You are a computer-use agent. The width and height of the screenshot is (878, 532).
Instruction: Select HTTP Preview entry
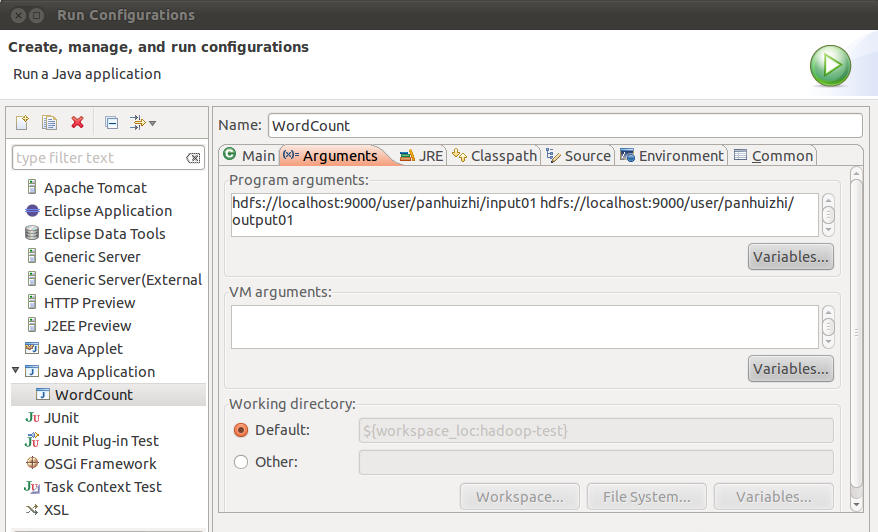[90, 302]
